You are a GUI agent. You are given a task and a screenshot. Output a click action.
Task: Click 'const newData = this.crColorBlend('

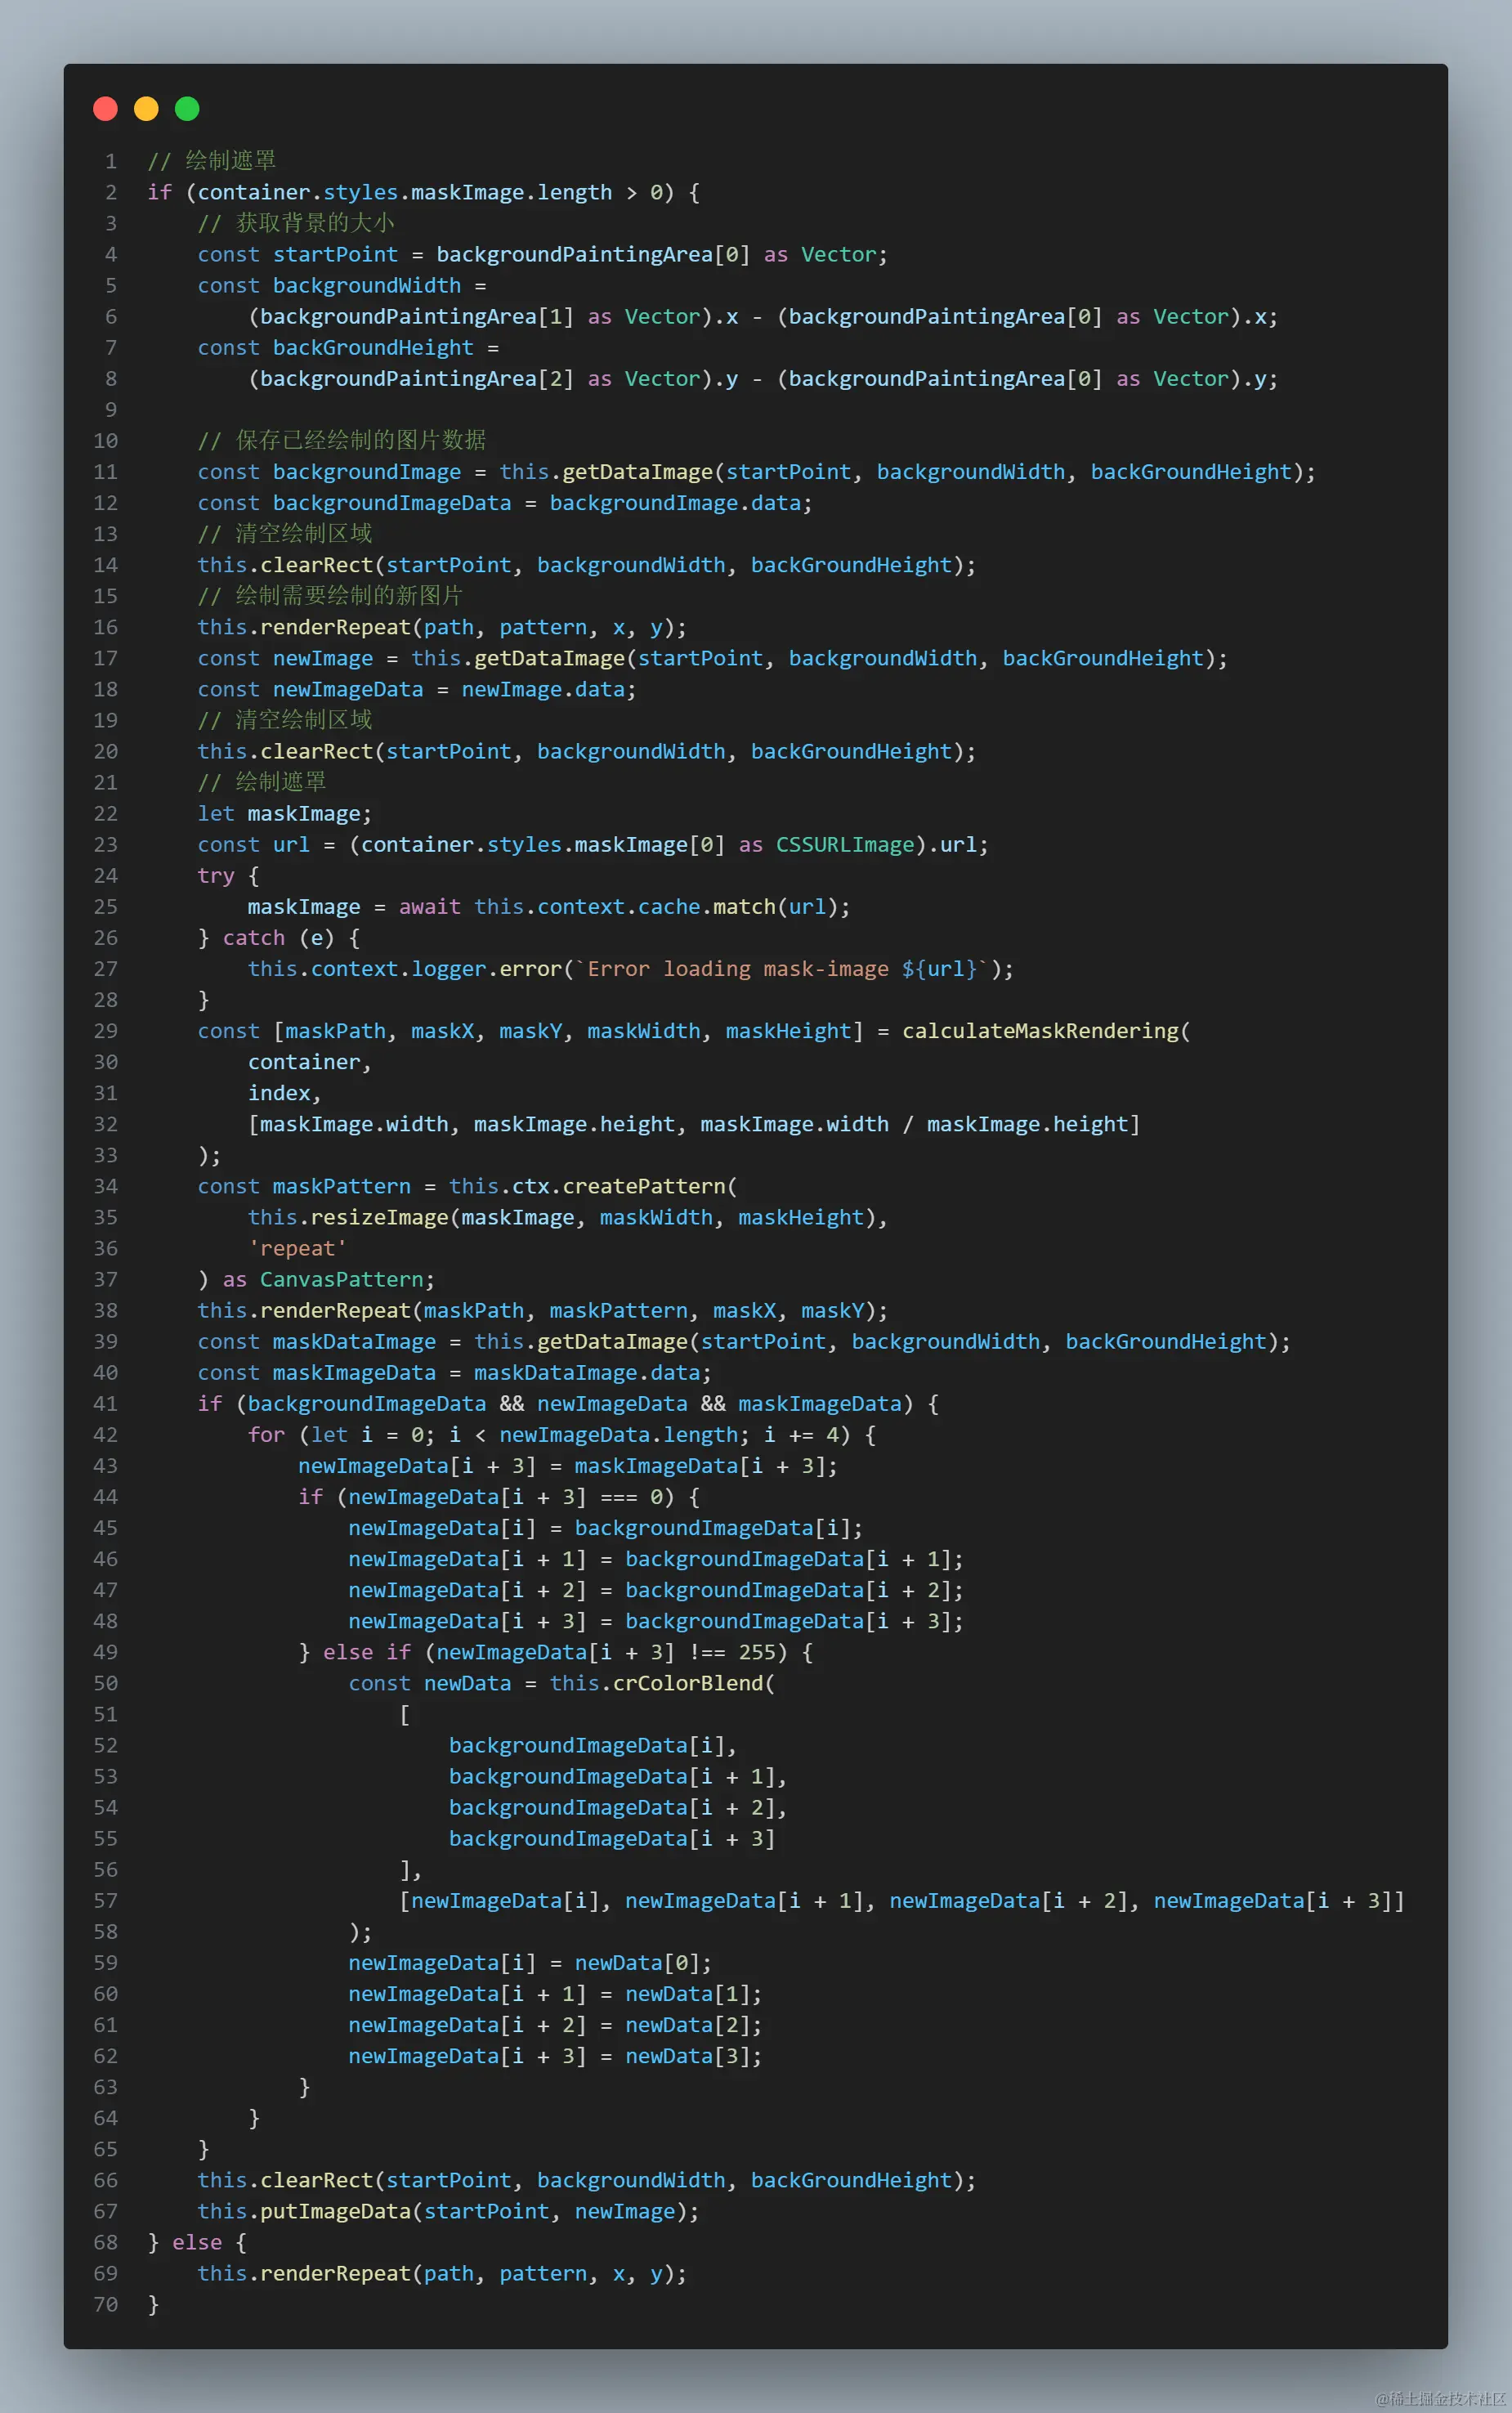[x=562, y=1683]
